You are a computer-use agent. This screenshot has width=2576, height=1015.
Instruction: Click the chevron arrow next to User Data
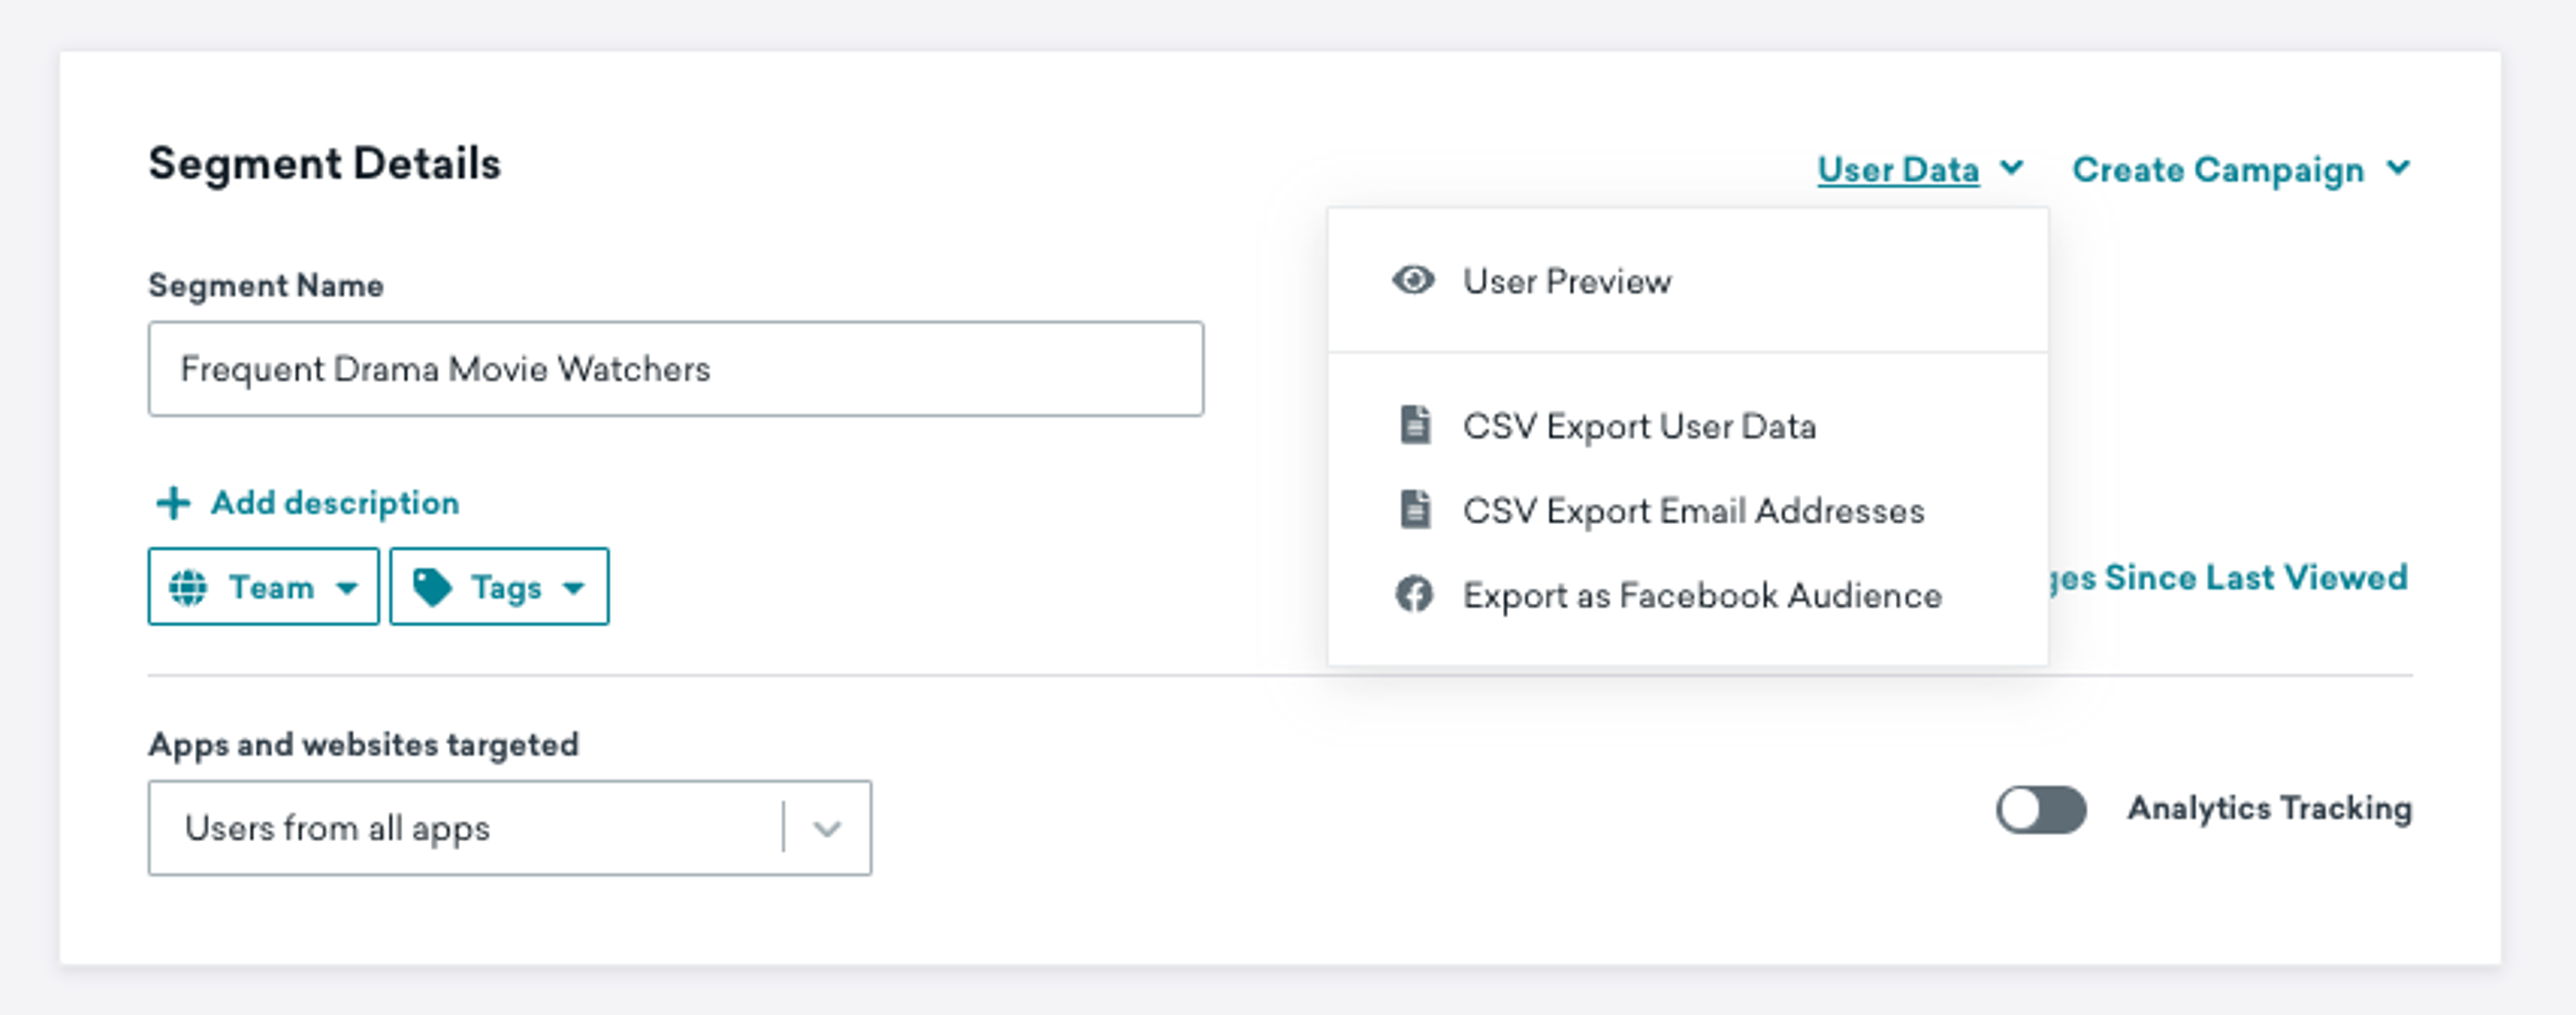tap(2012, 168)
